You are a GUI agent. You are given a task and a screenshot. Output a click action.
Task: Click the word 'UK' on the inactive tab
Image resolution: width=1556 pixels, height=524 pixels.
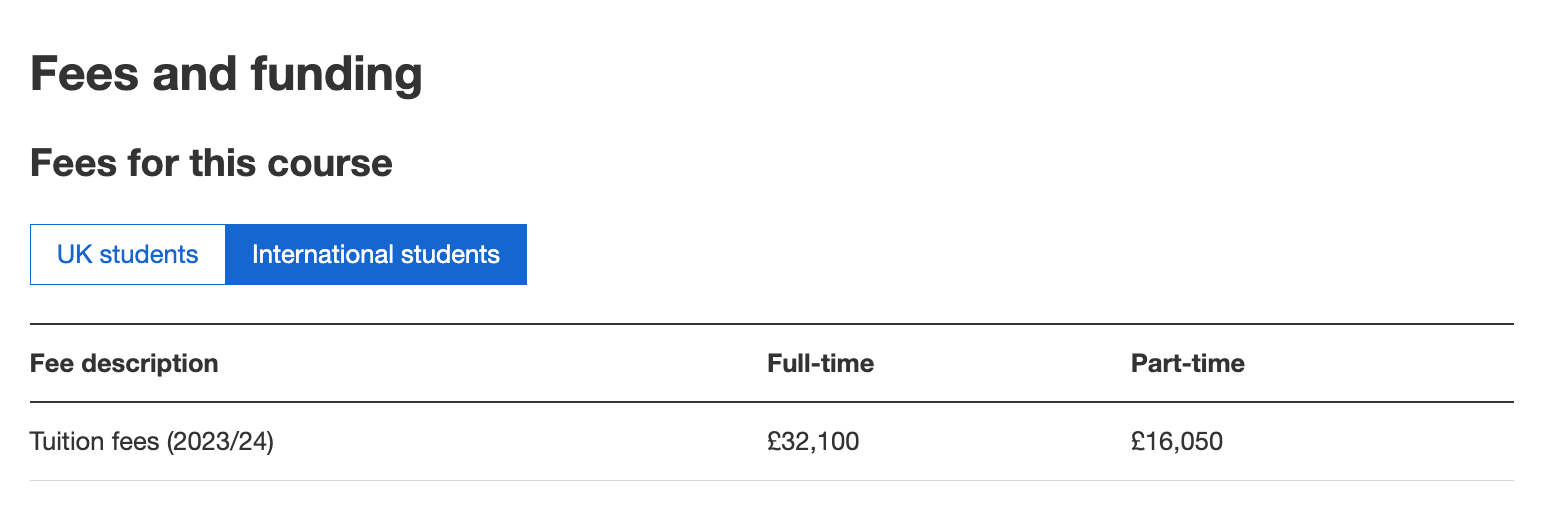tap(74, 254)
